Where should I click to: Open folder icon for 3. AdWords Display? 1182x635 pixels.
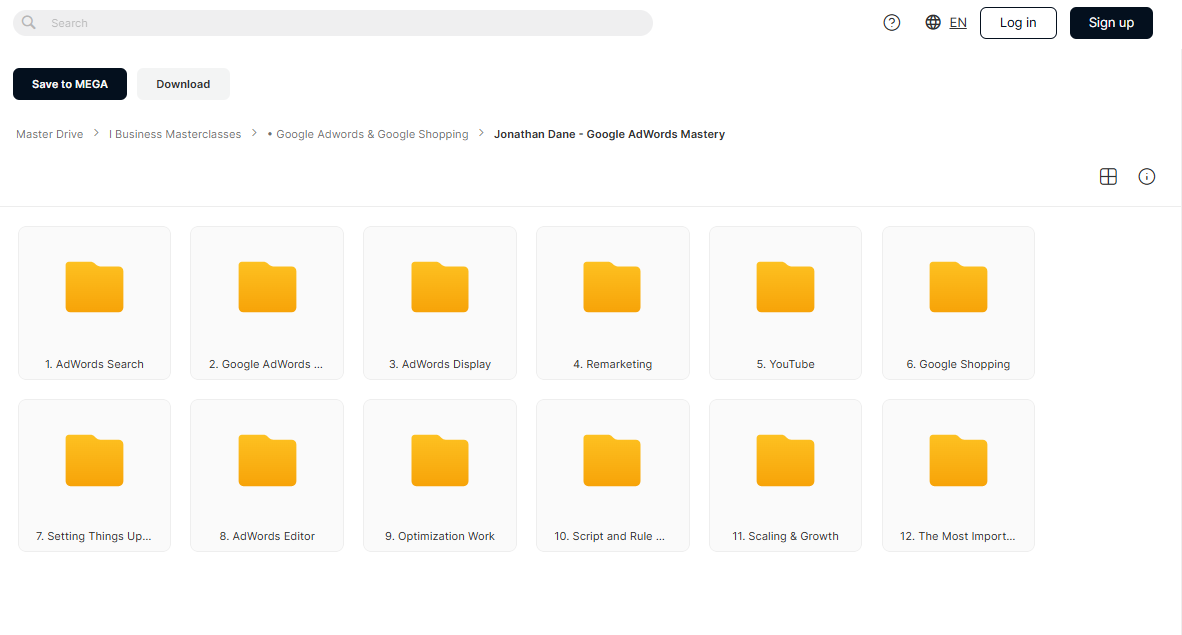[x=439, y=287]
